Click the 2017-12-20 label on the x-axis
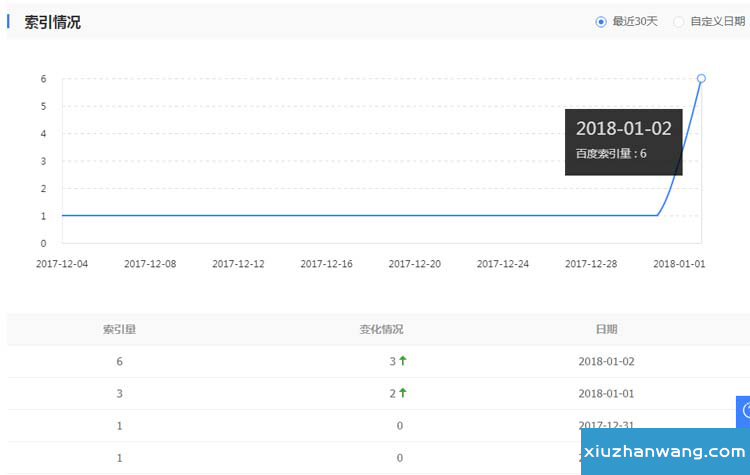This screenshot has height=475, width=750. 414,264
